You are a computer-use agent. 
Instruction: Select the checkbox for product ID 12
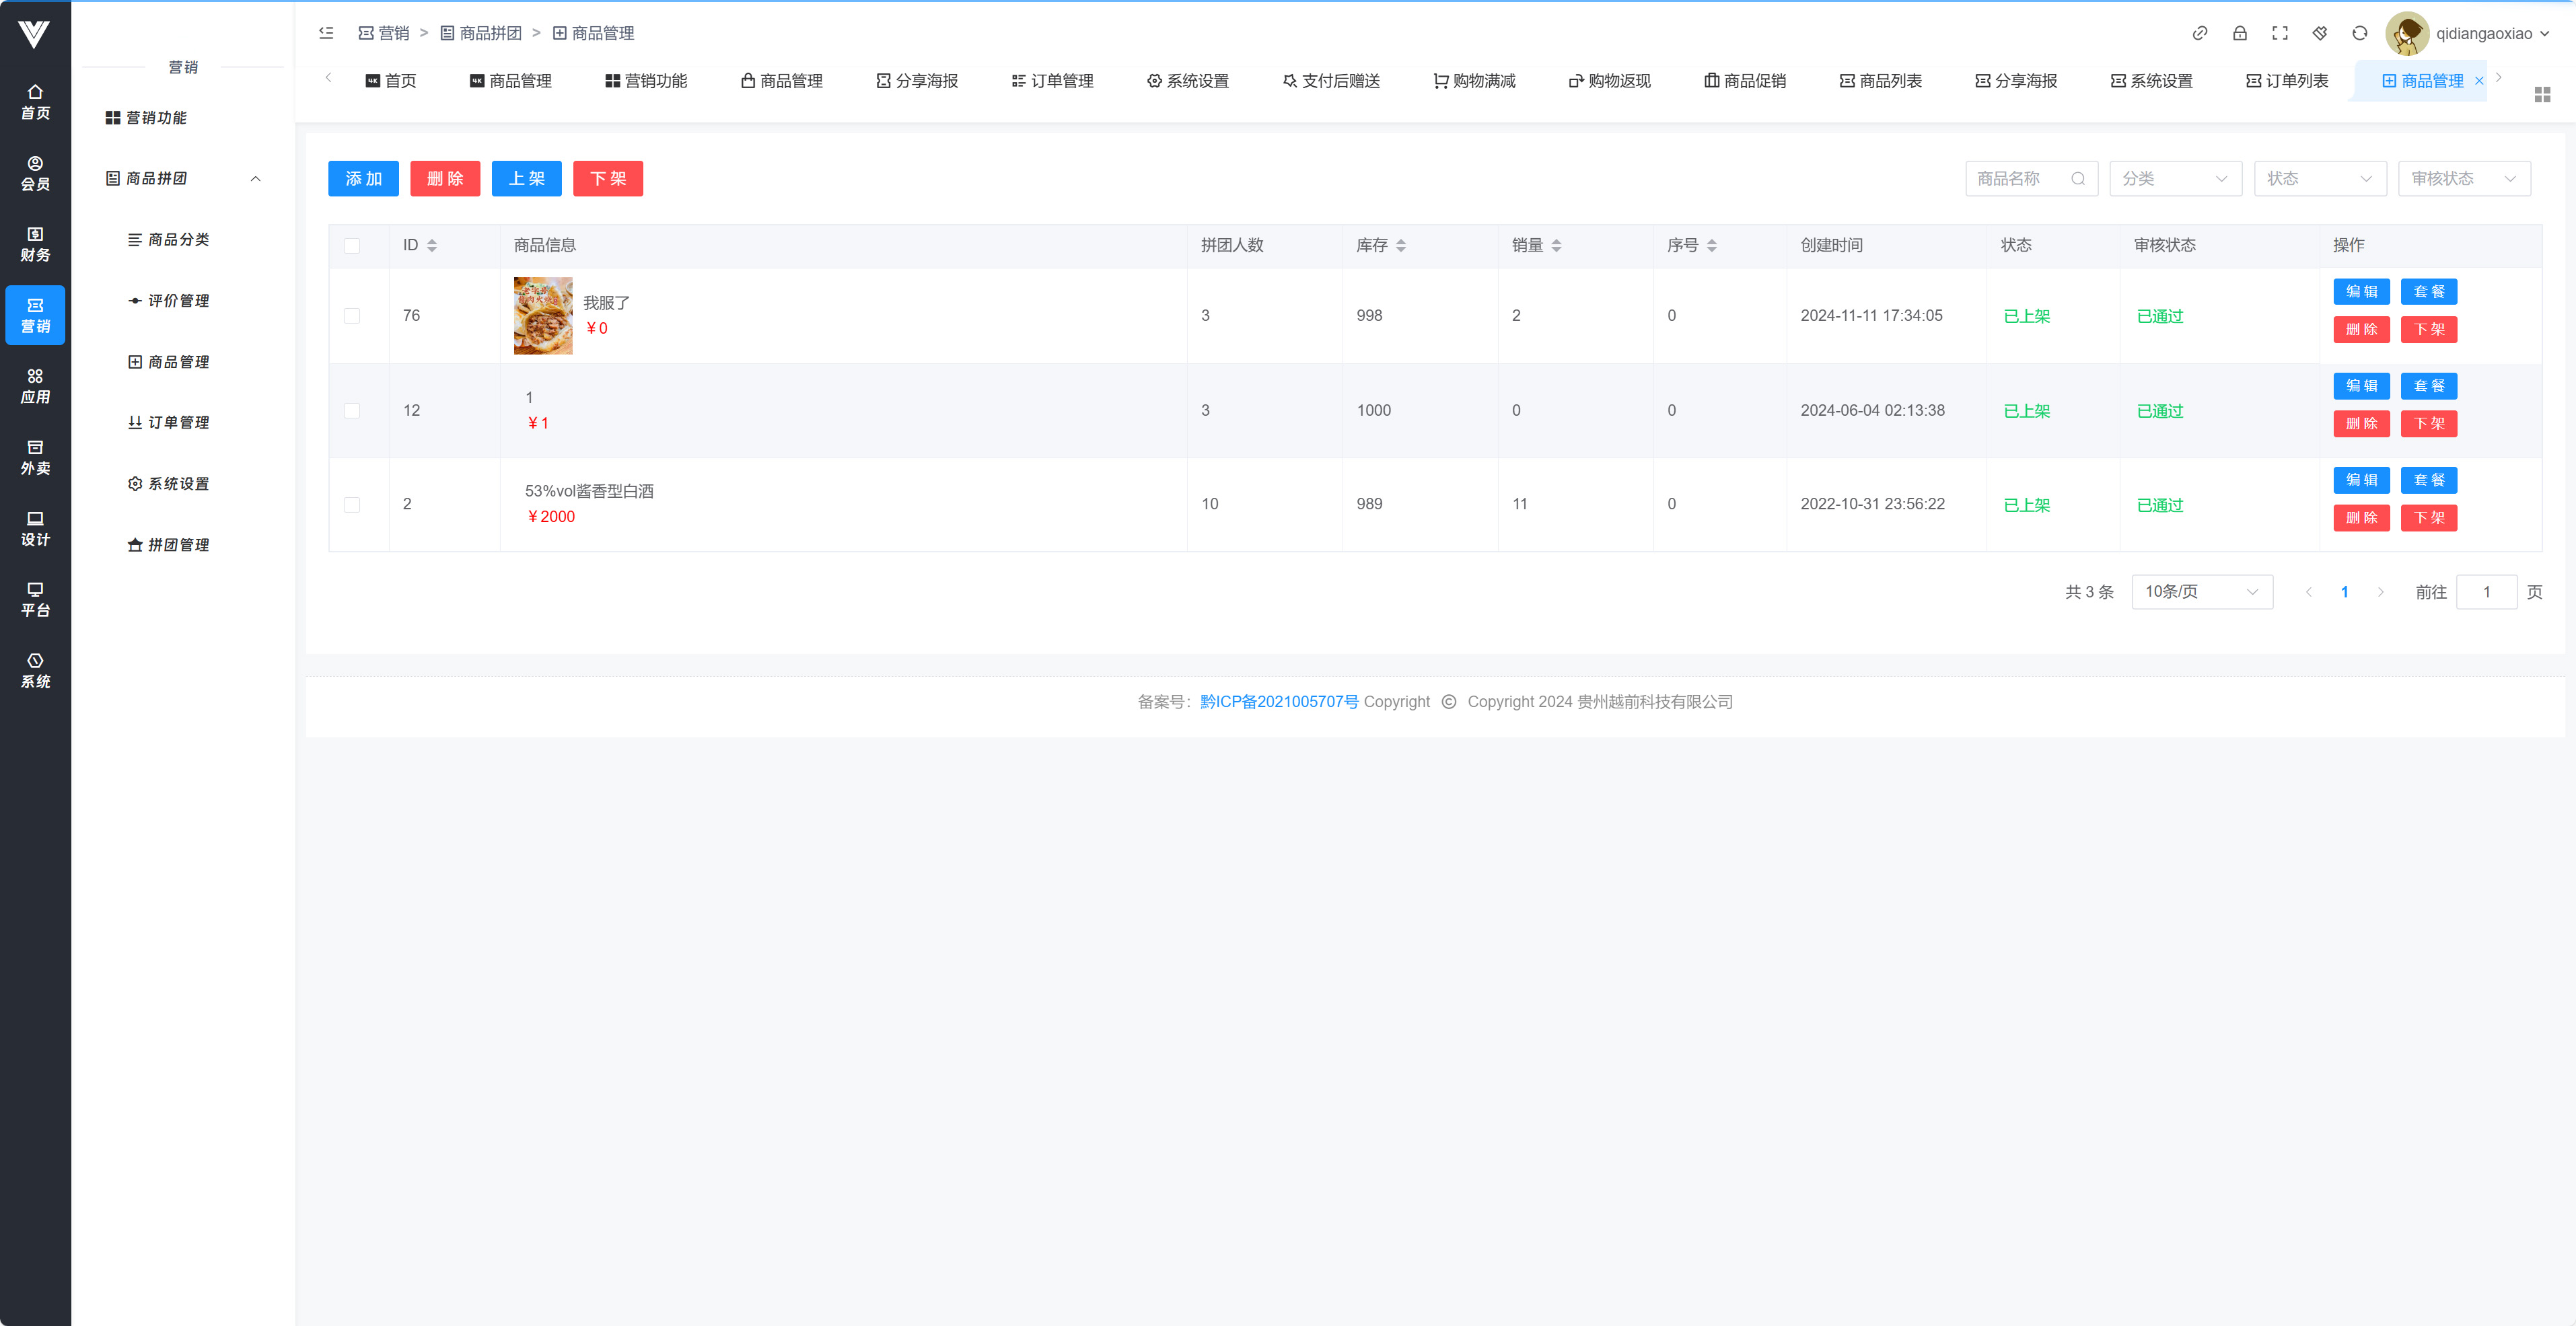352,410
